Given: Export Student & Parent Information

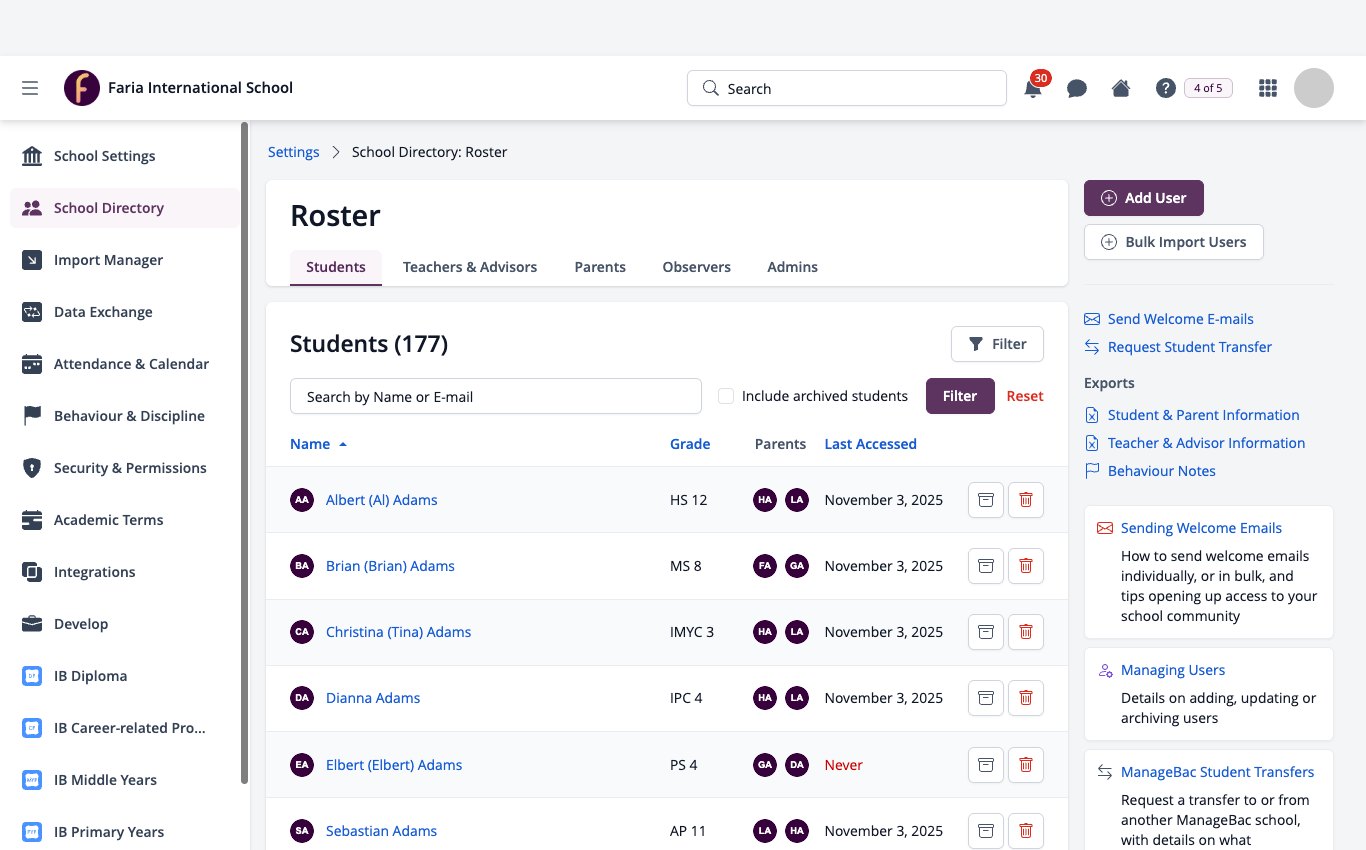Looking at the screenshot, I should click(1203, 415).
